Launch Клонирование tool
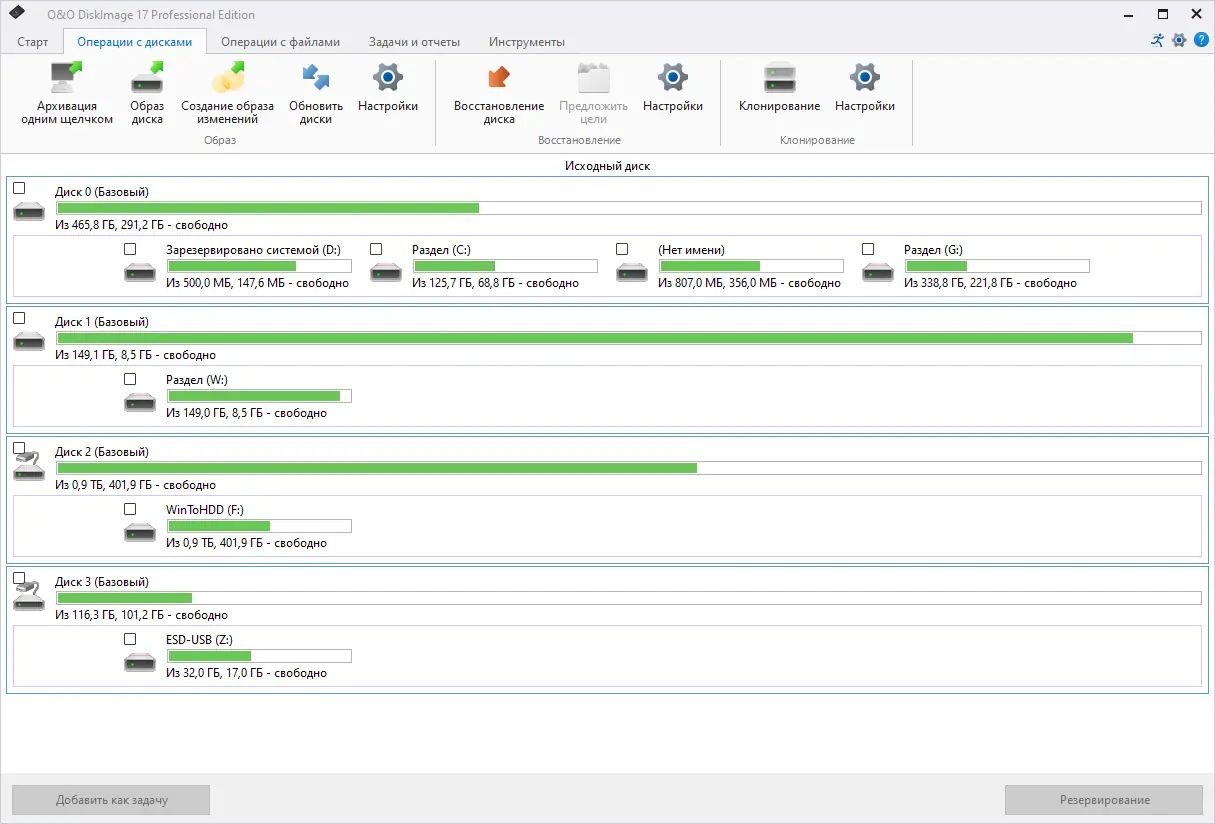The image size is (1215, 824). [780, 88]
